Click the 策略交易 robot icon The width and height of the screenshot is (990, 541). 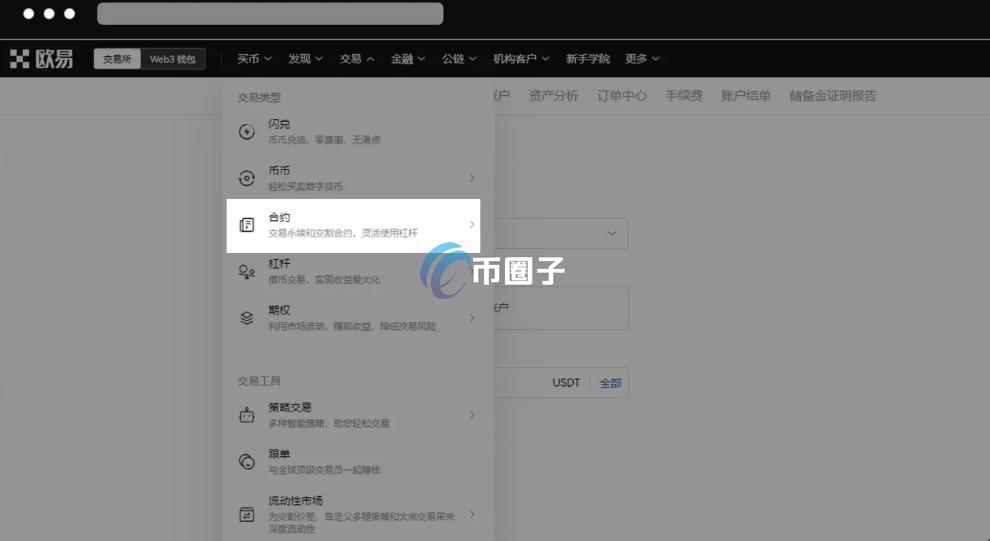coord(247,415)
